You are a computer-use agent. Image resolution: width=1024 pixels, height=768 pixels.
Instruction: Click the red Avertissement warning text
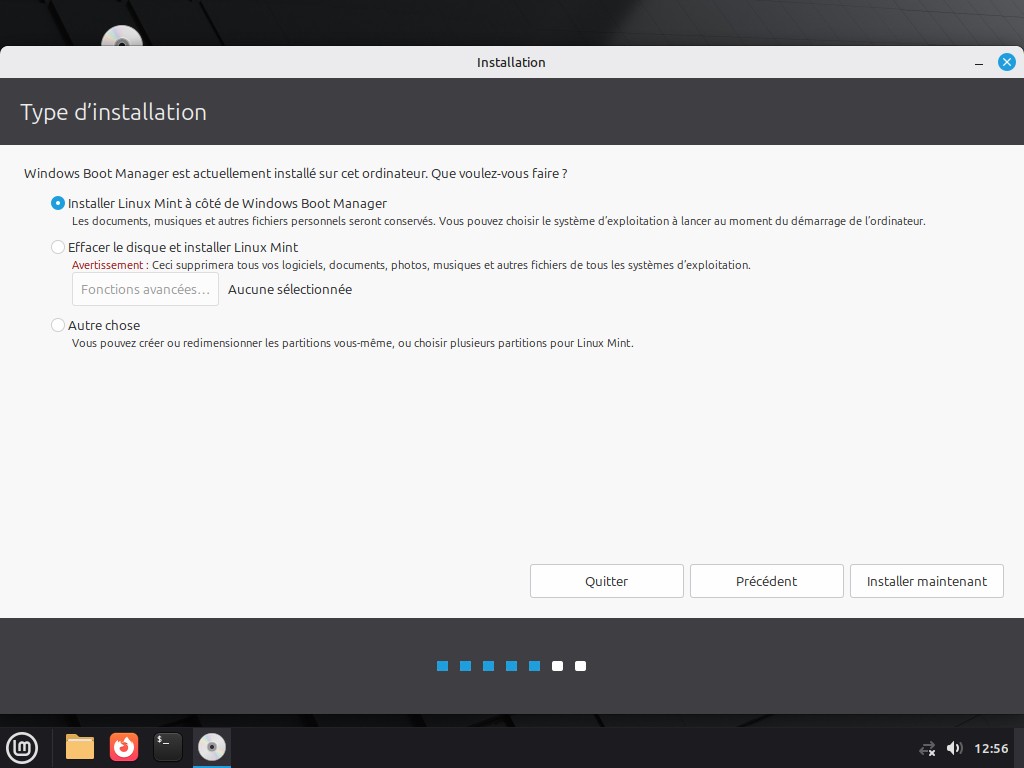107,265
